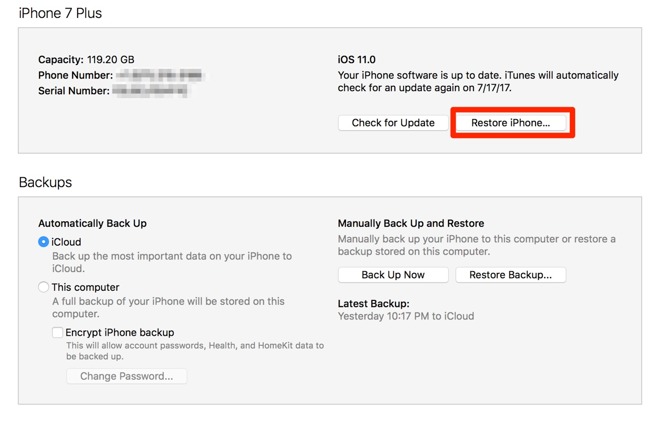Select the iPhone 7 Plus heading

(x=60, y=14)
